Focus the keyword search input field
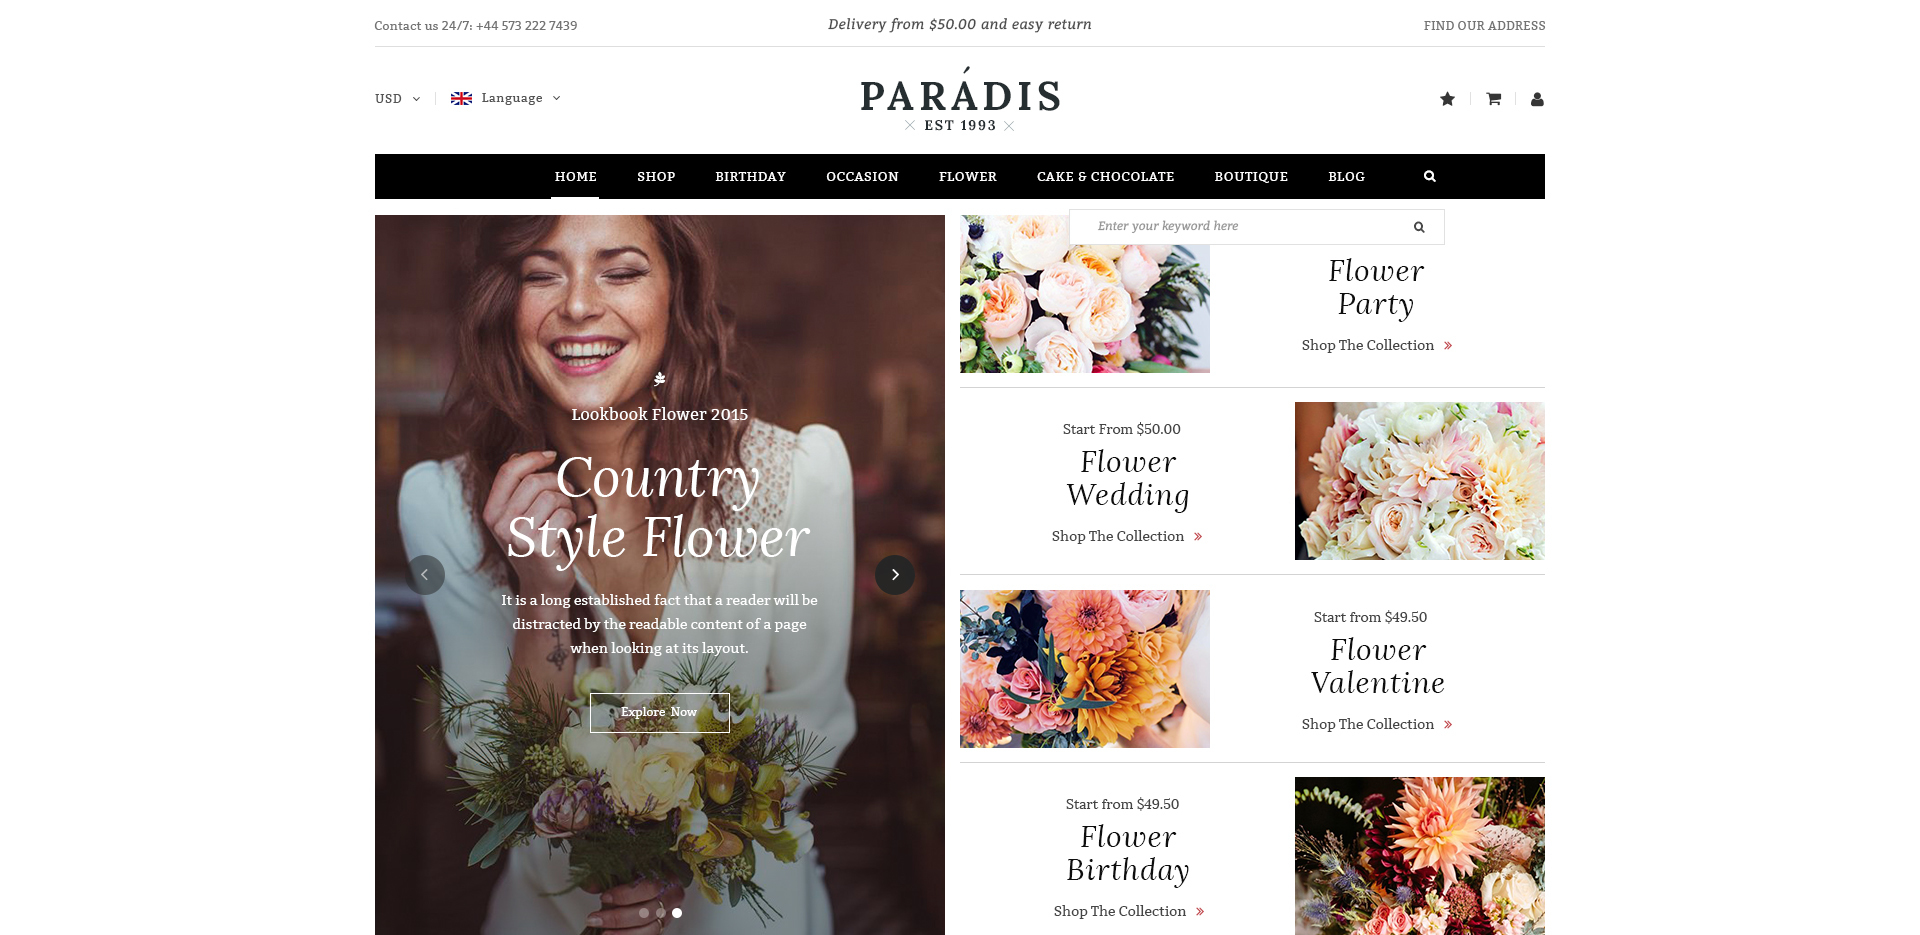Image resolution: width=1920 pixels, height=935 pixels. tap(1240, 227)
